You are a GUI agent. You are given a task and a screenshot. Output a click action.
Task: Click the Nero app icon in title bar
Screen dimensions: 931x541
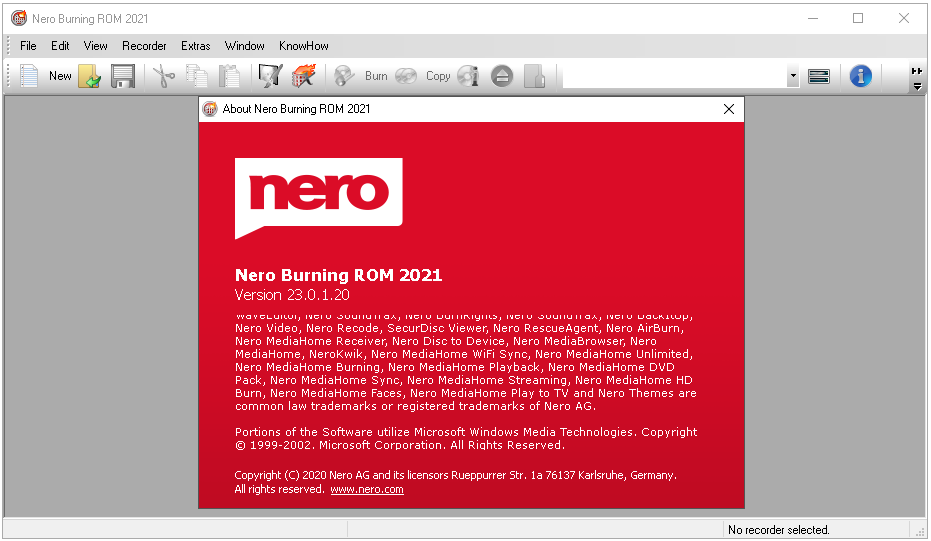19,18
